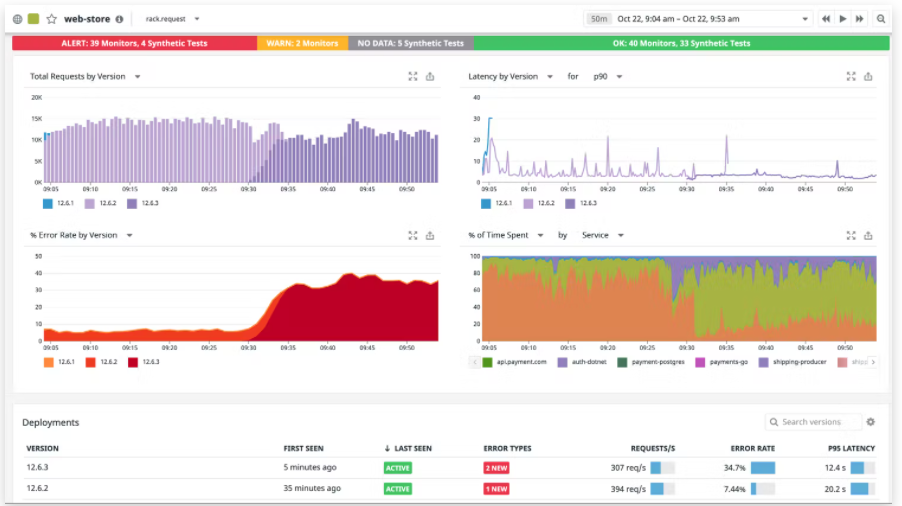The image size is (902, 506).
Task: Fullscreen the % Error Rate graph
Action: coord(412,236)
